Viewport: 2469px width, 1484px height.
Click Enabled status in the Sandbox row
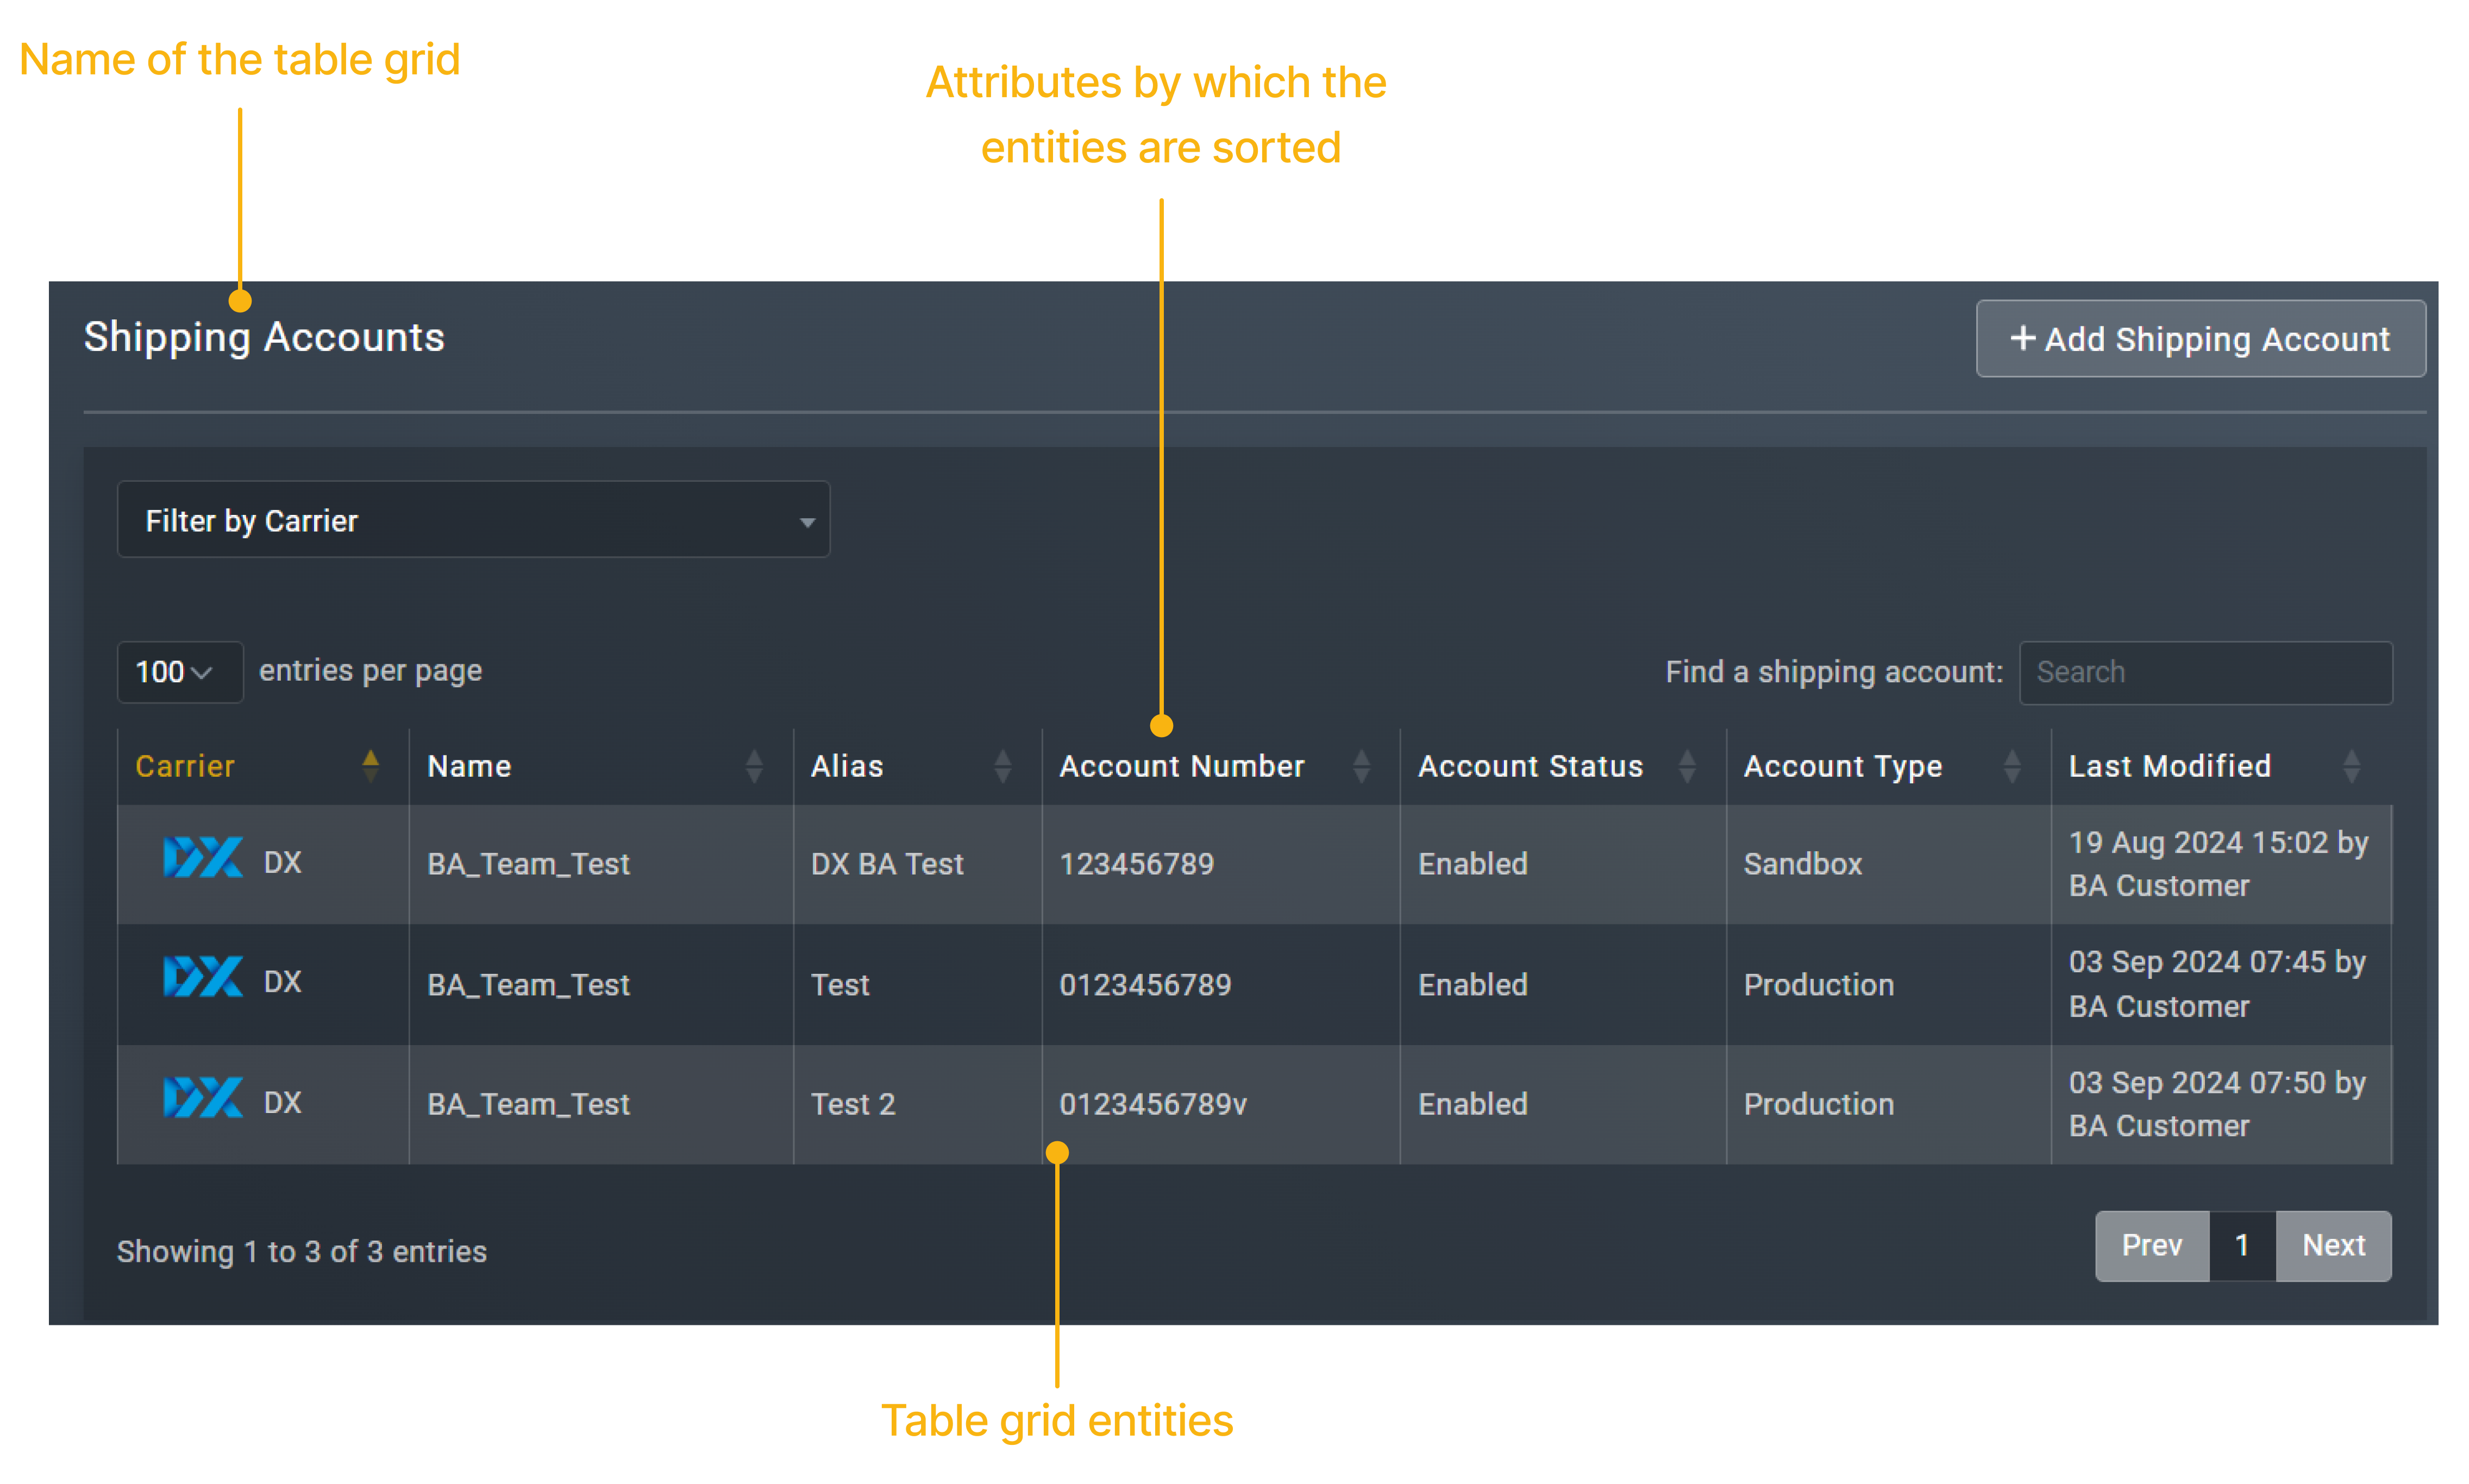click(1472, 864)
